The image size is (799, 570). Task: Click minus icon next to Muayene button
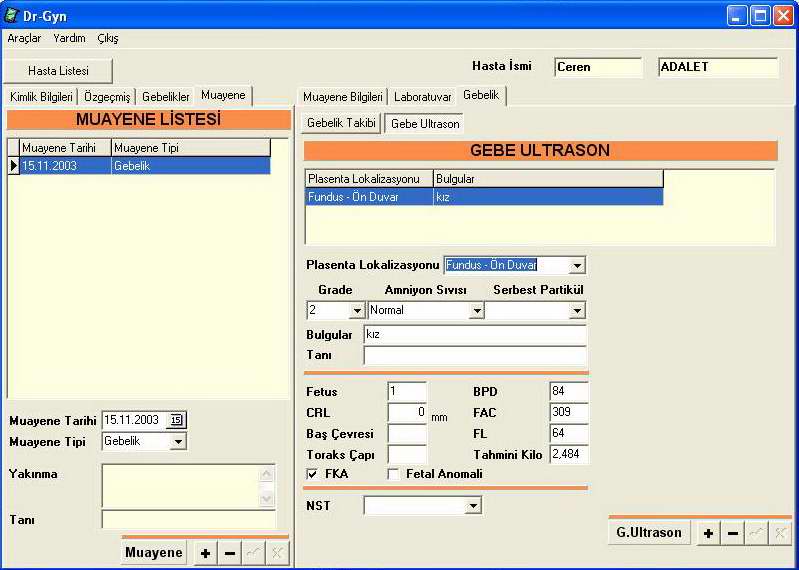click(230, 553)
